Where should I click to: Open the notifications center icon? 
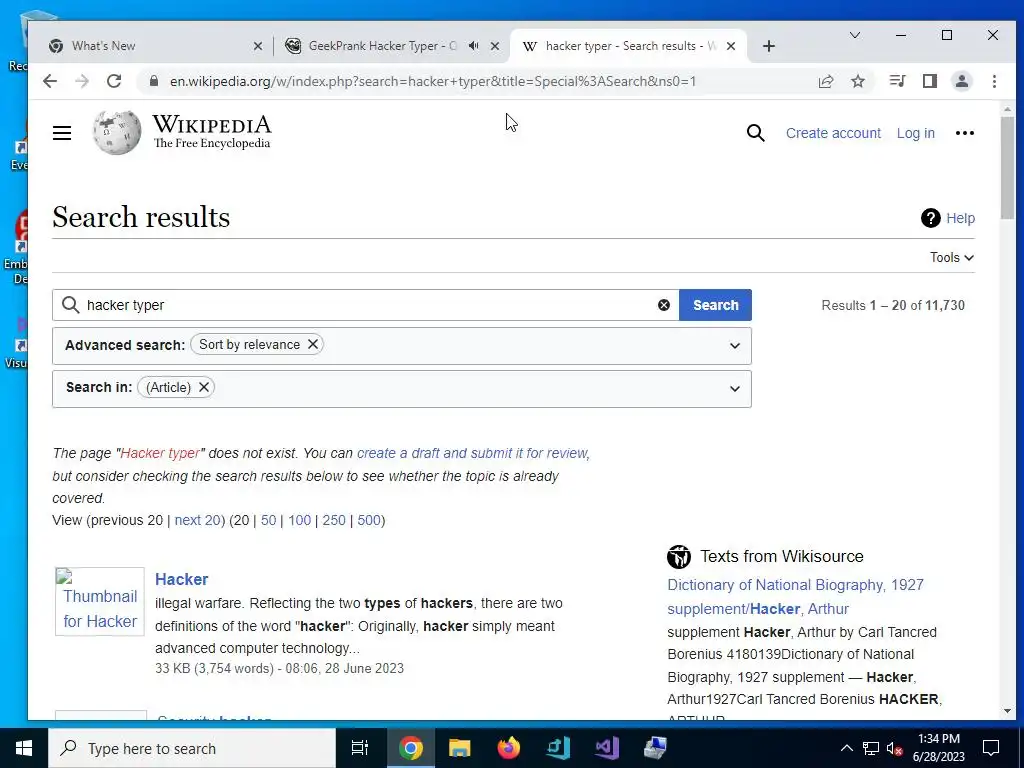(991, 748)
